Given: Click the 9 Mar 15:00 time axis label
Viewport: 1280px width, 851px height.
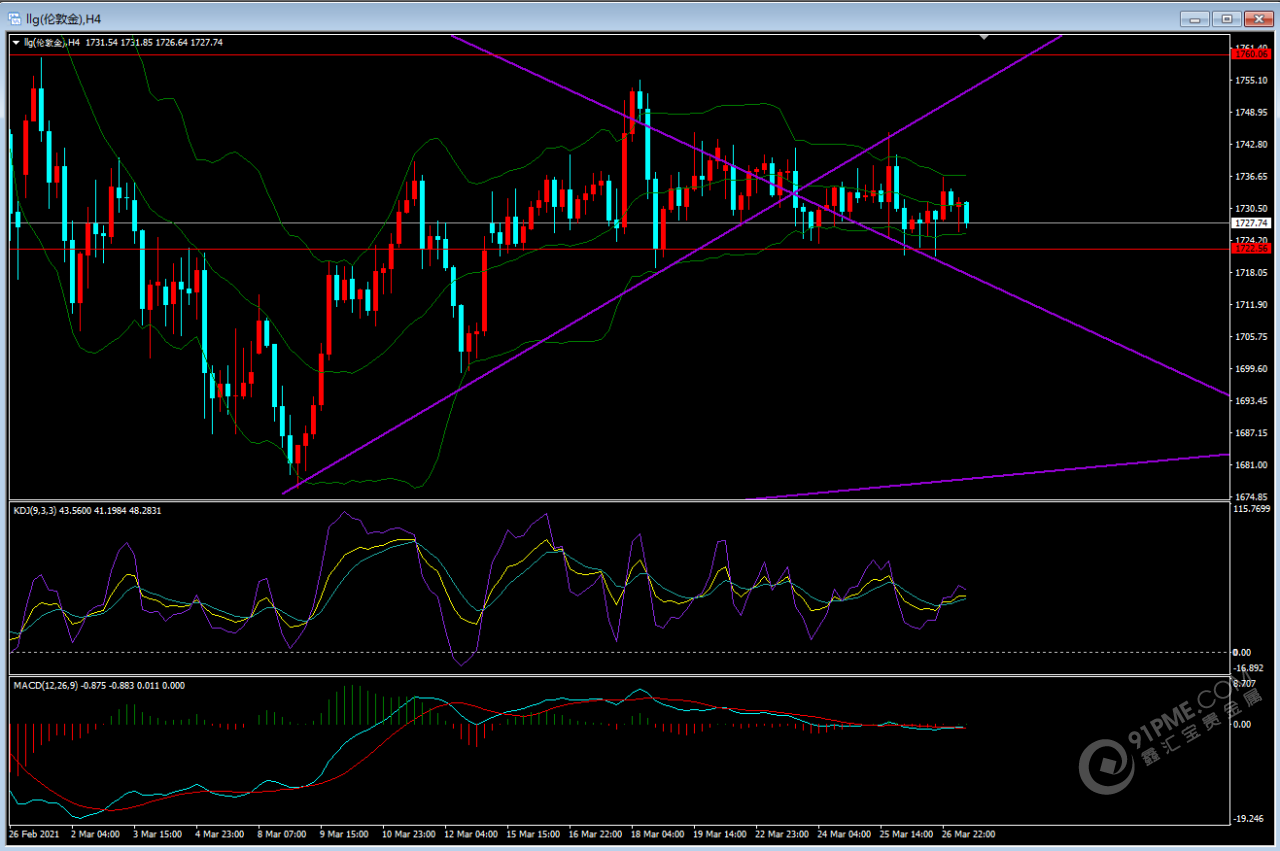Looking at the screenshot, I should coord(346,833).
